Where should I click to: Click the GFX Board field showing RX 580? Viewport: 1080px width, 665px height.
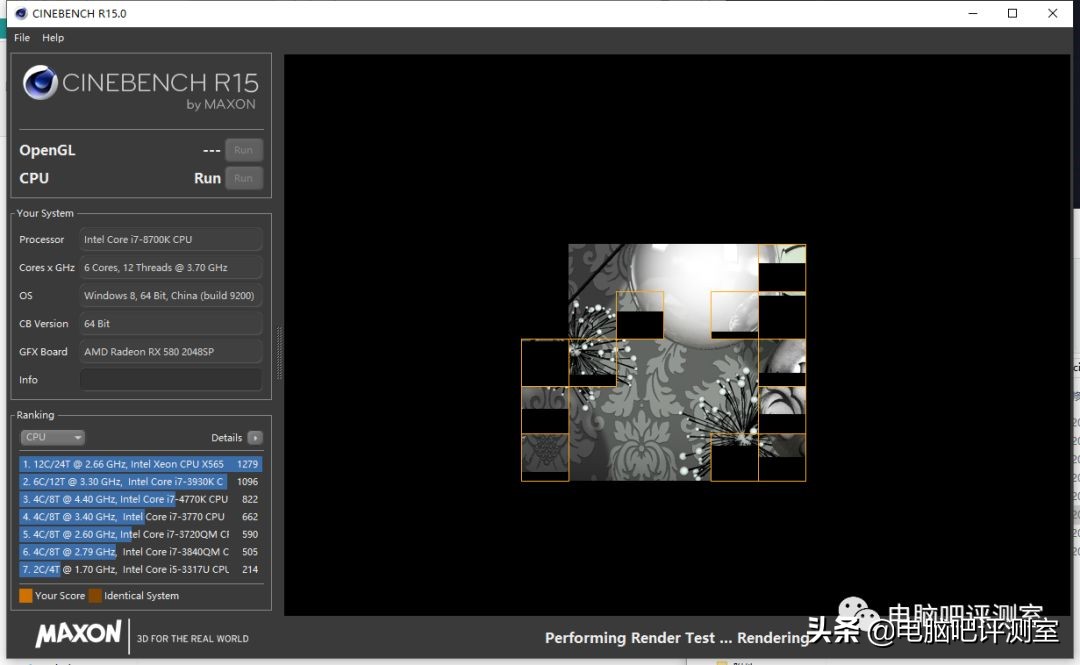tap(170, 352)
